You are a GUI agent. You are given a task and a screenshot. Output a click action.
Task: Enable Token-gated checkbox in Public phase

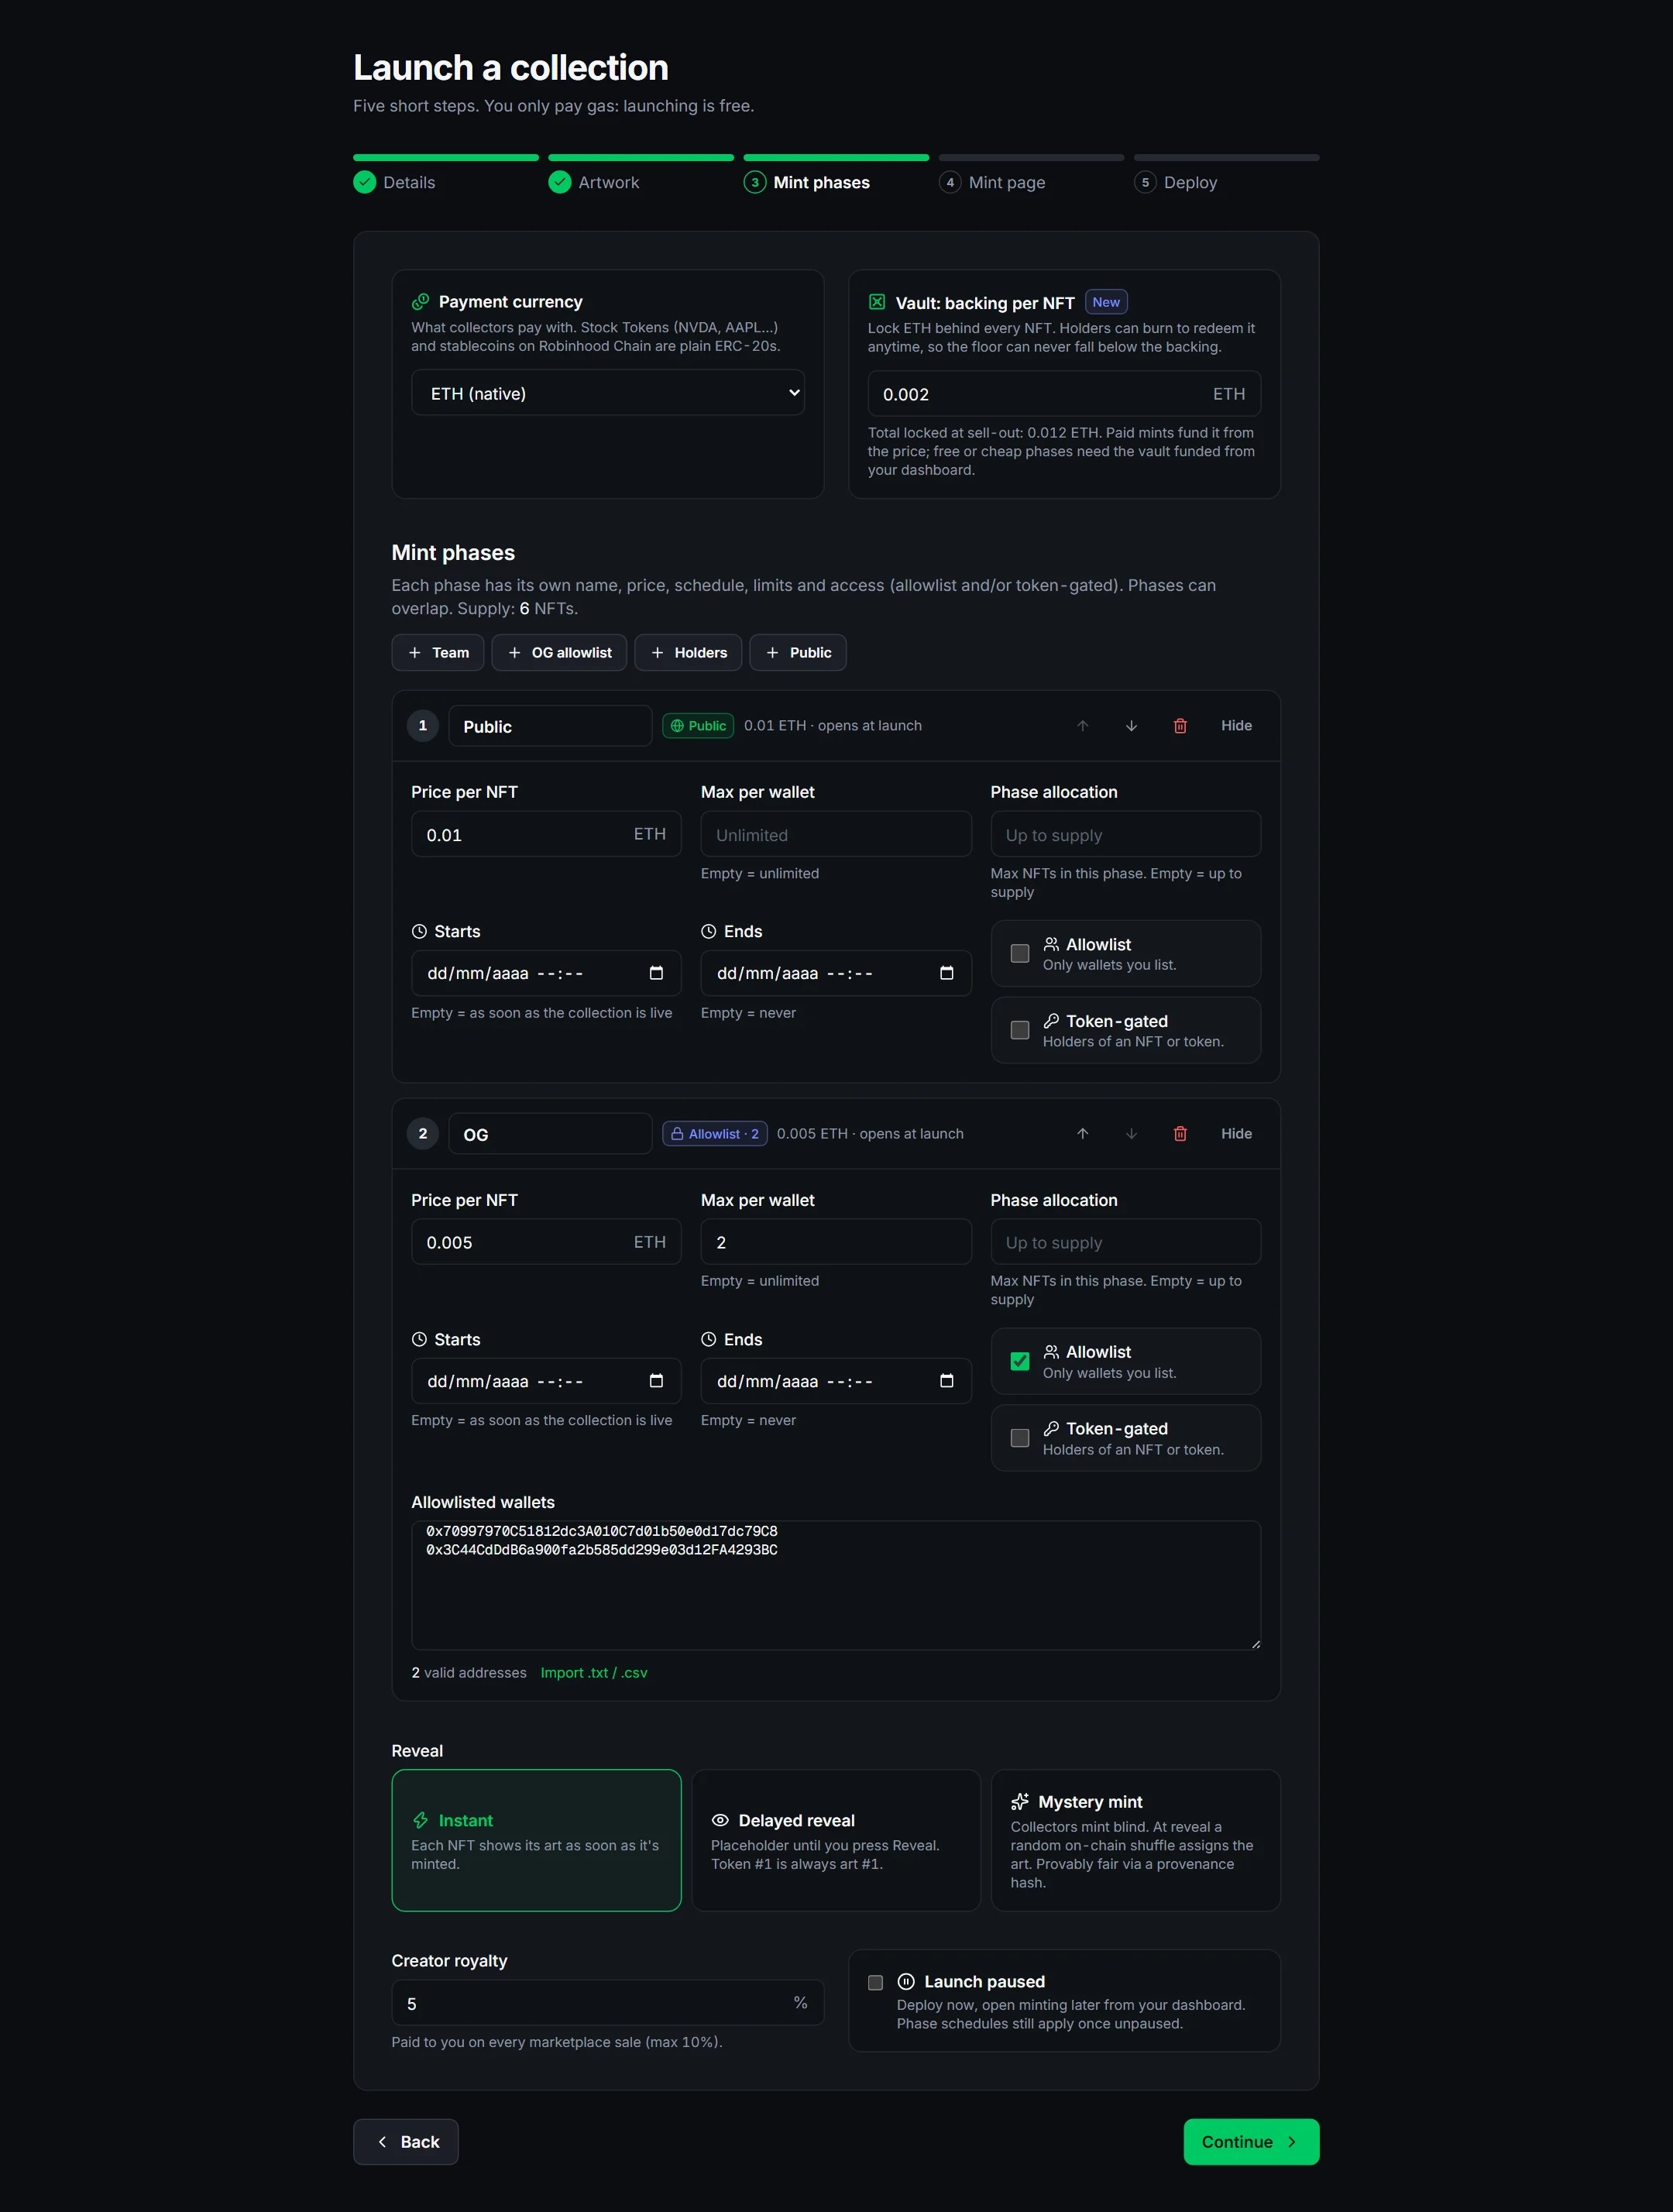click(1020, 1030)
